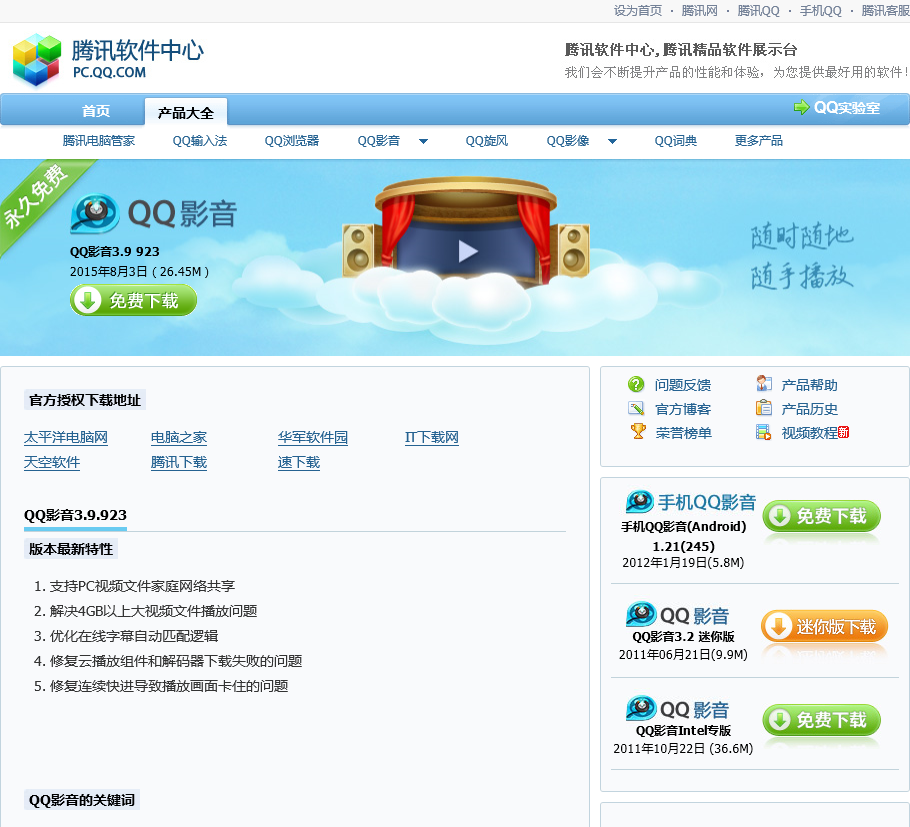910x827 pixels.
Task: Click 手机QQ in the top bar
Action: (821, 10)
